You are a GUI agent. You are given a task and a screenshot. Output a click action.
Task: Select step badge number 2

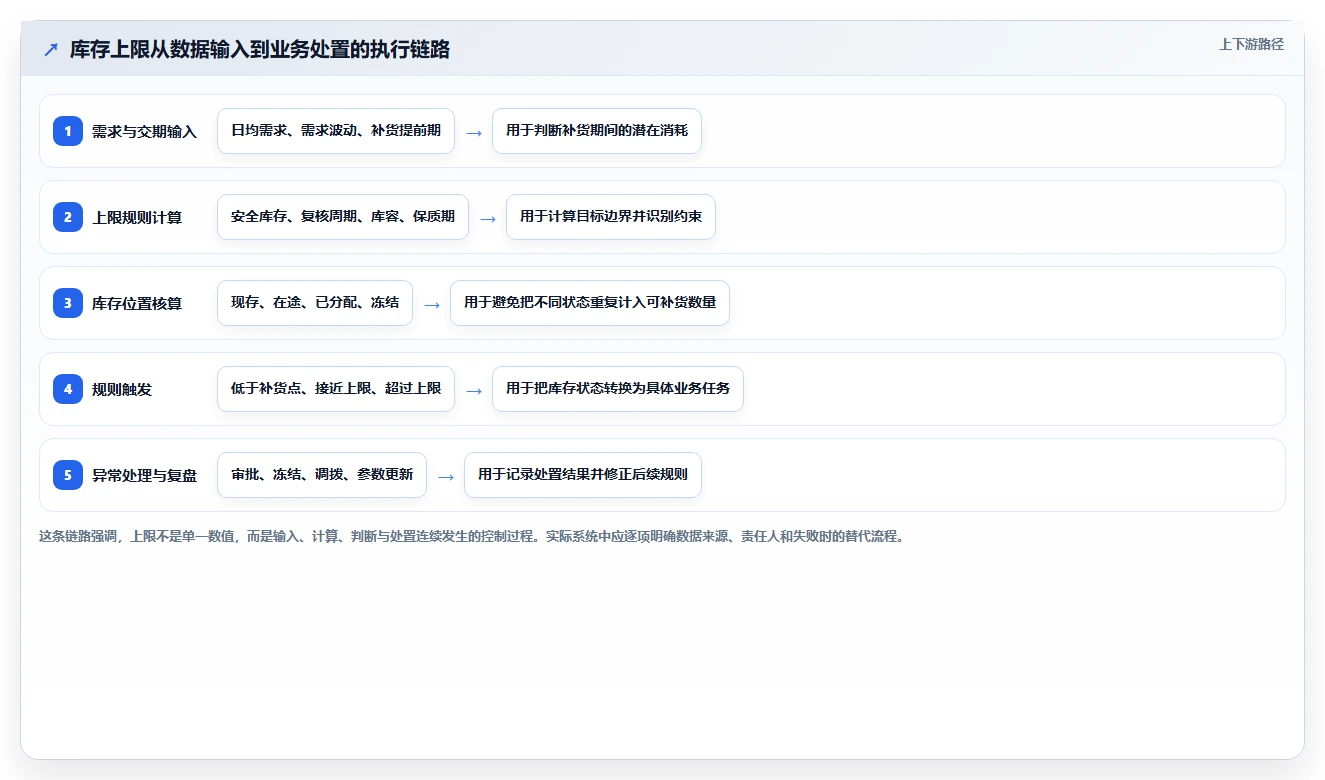(x=68, y=217)
